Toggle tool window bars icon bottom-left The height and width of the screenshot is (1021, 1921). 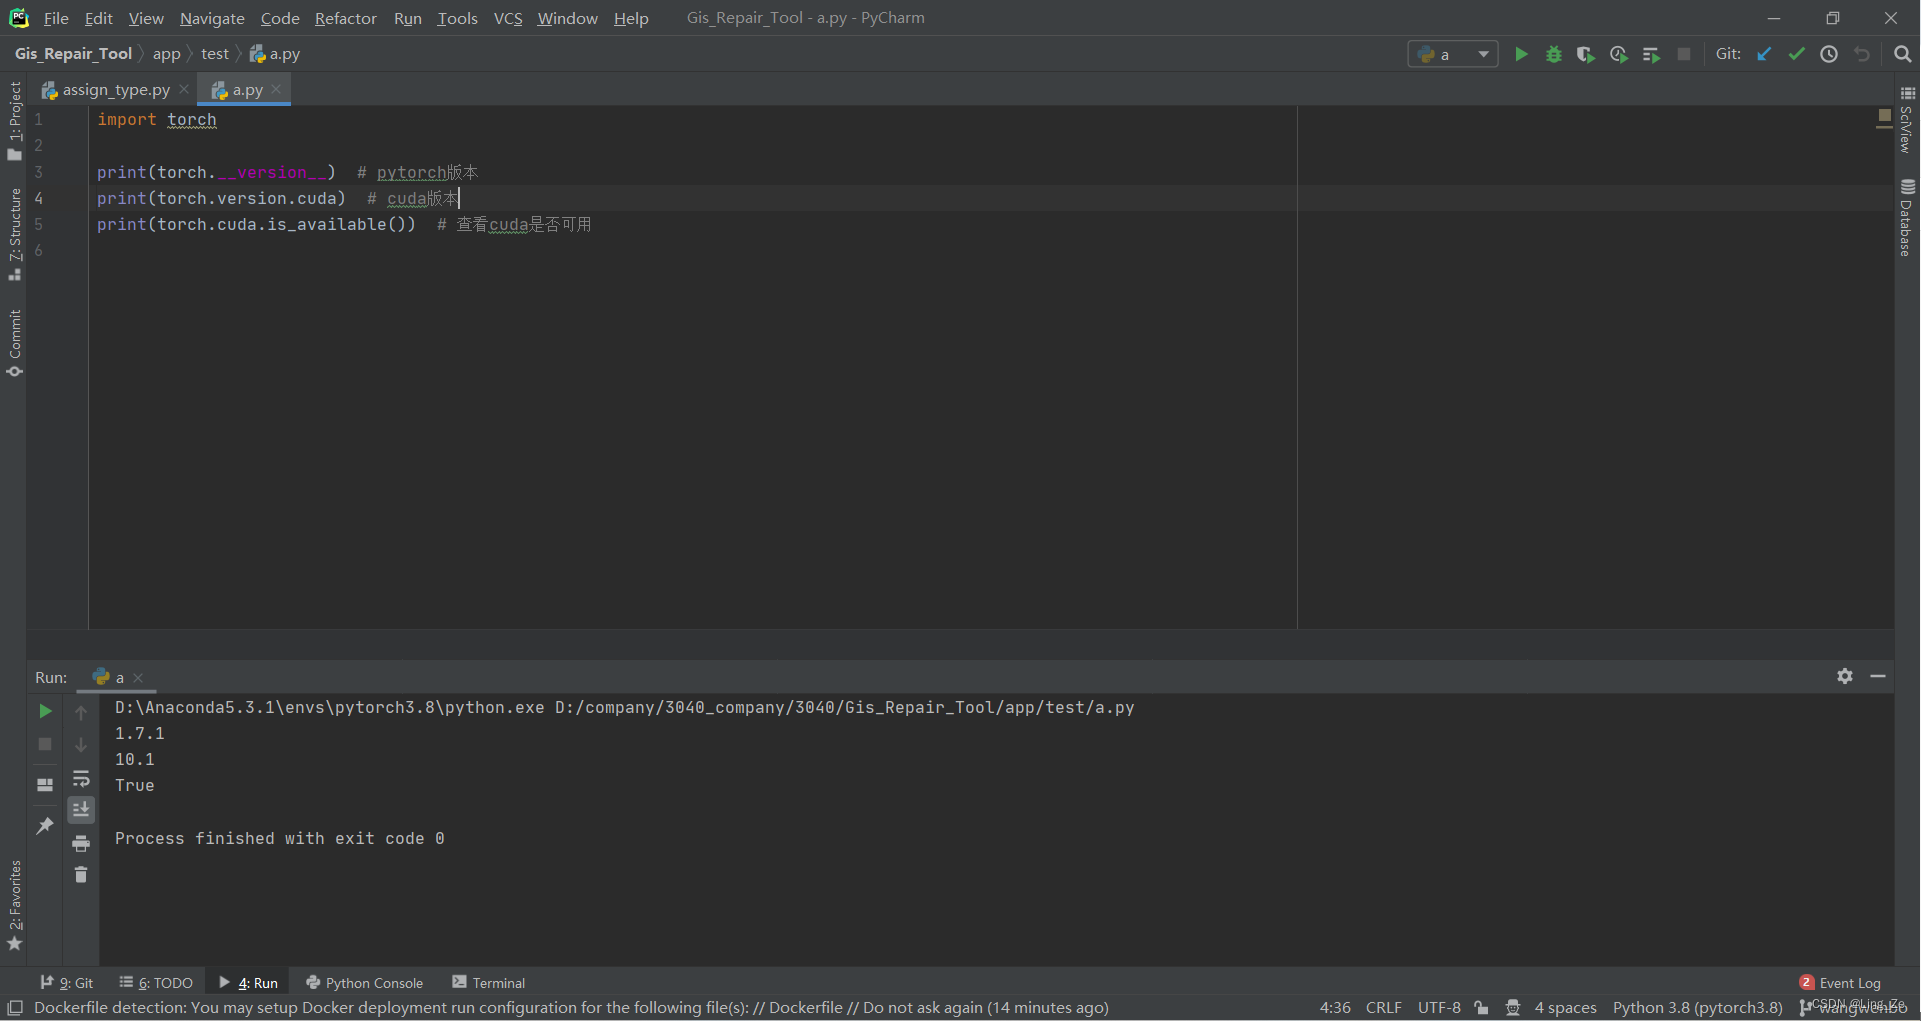coord(15,1007)
